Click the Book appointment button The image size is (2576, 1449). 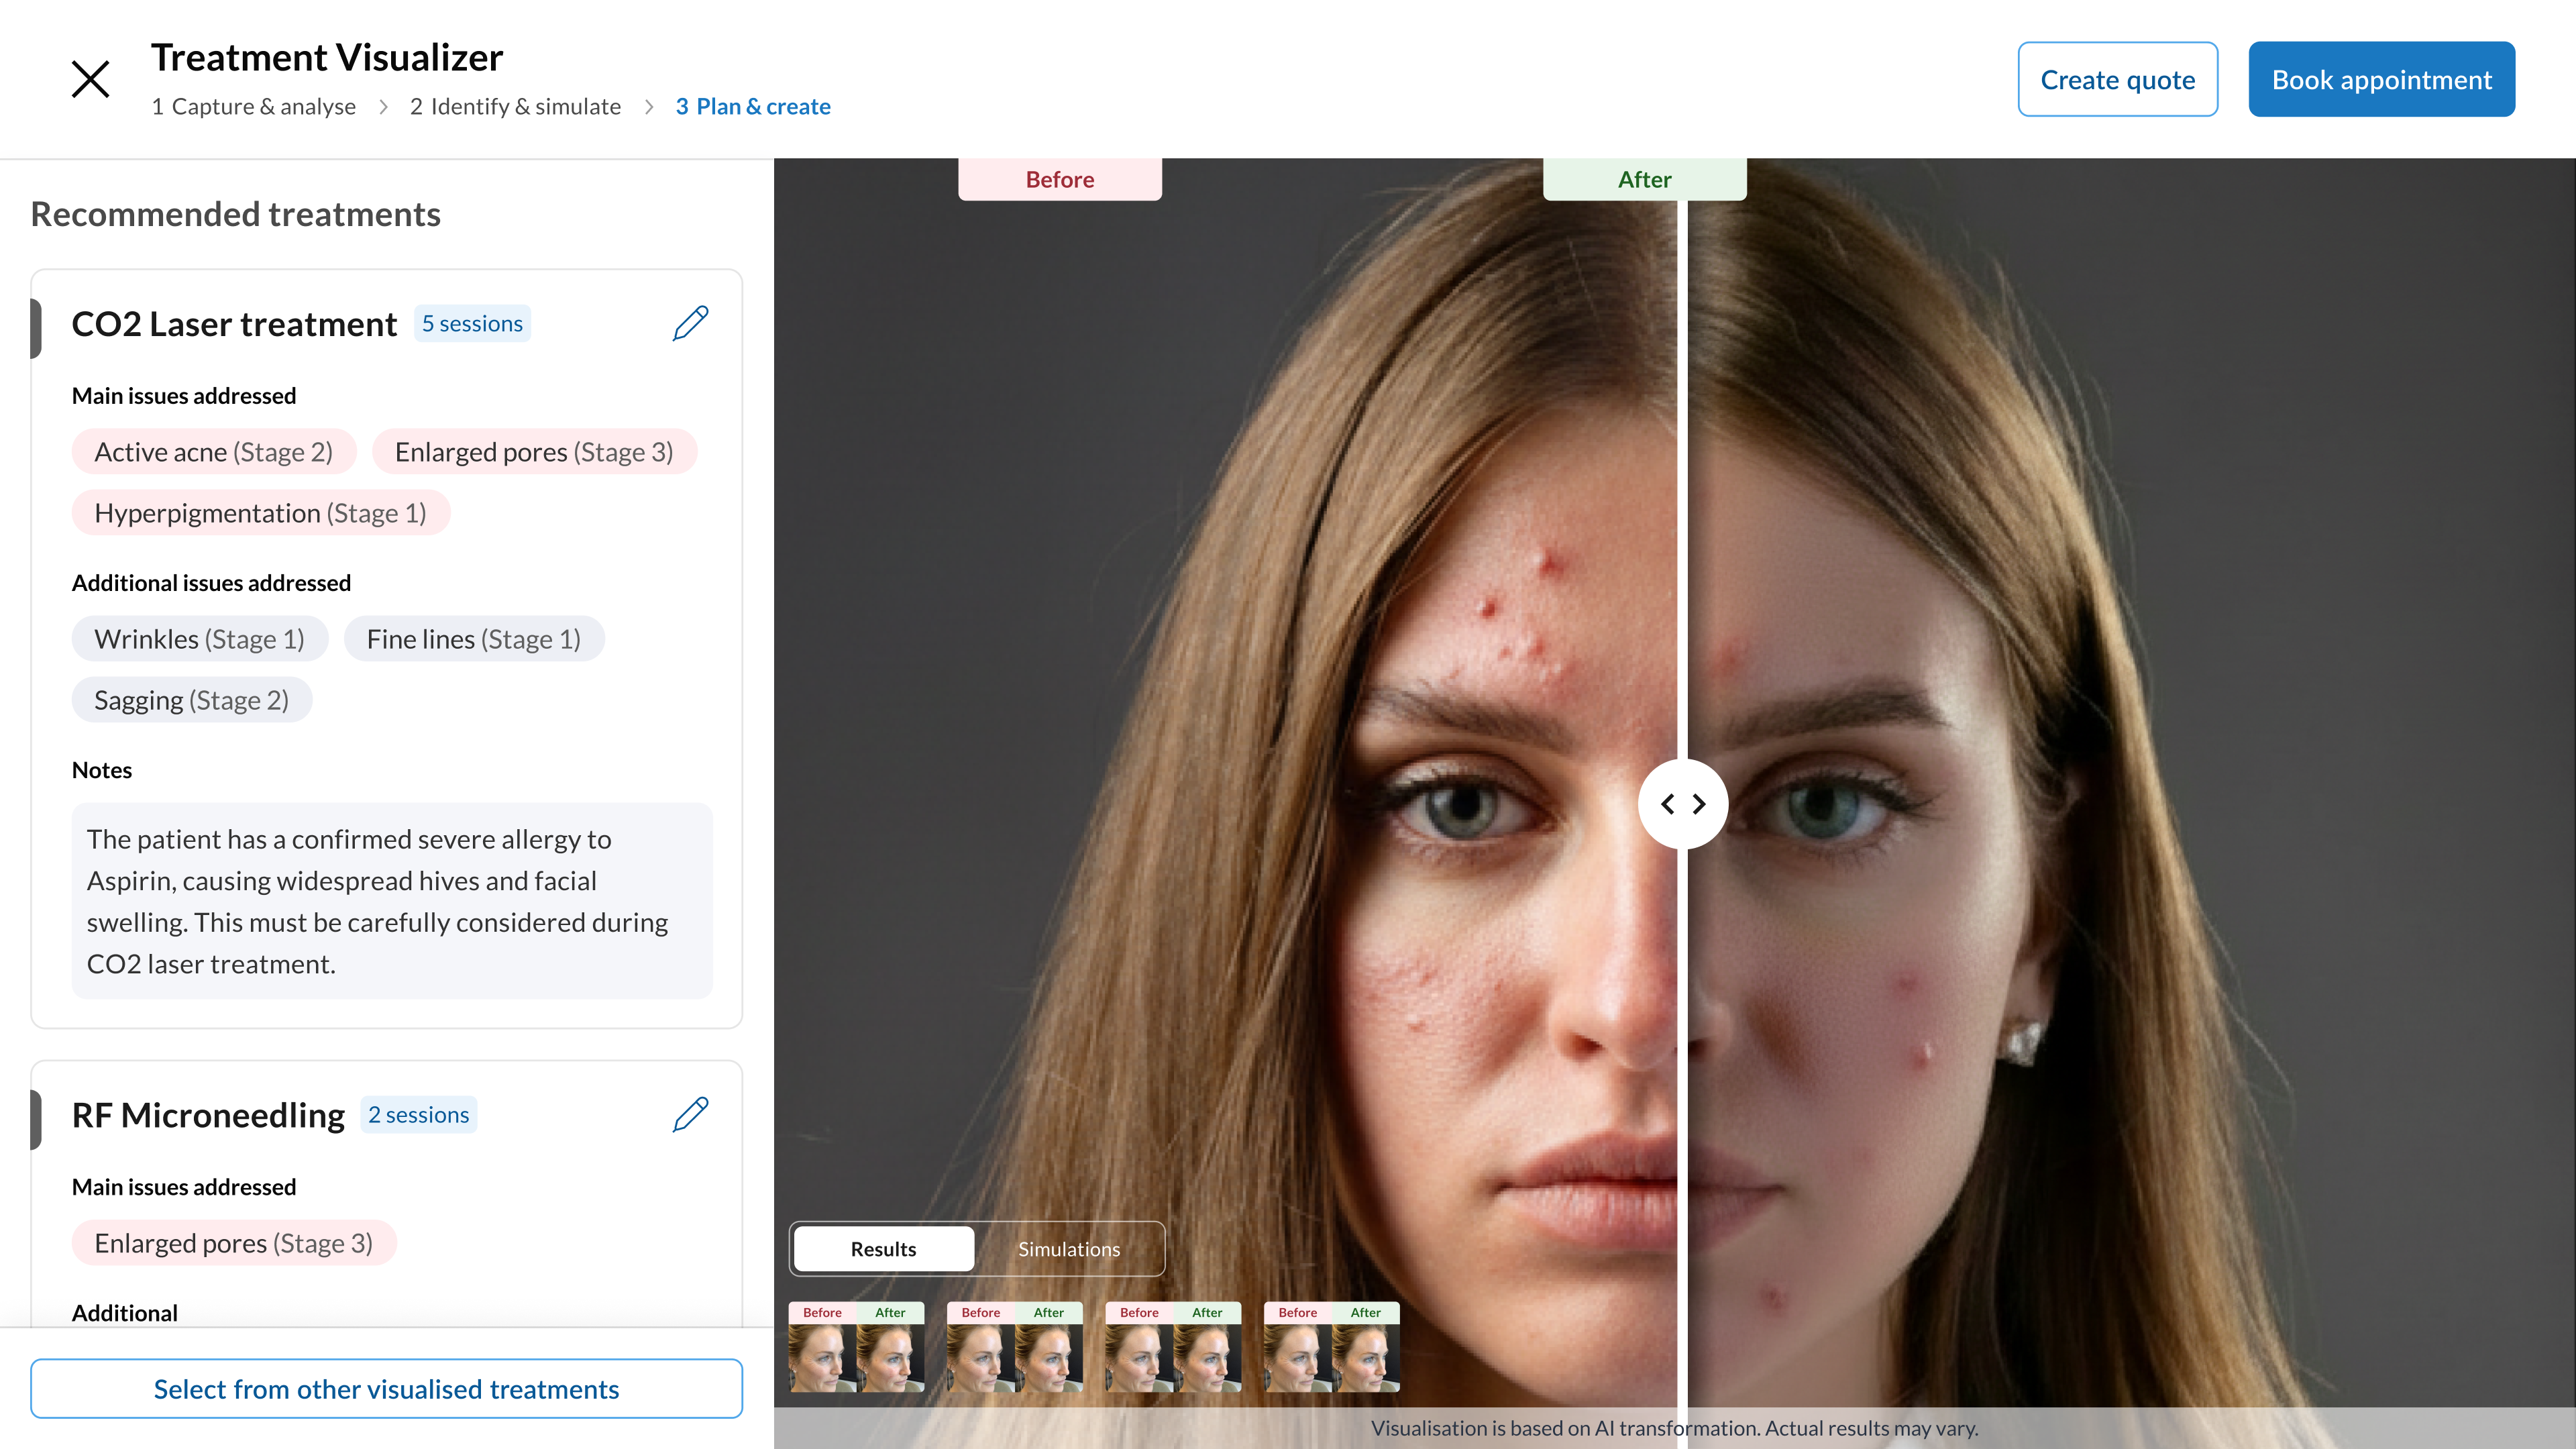coord(2381,79)
